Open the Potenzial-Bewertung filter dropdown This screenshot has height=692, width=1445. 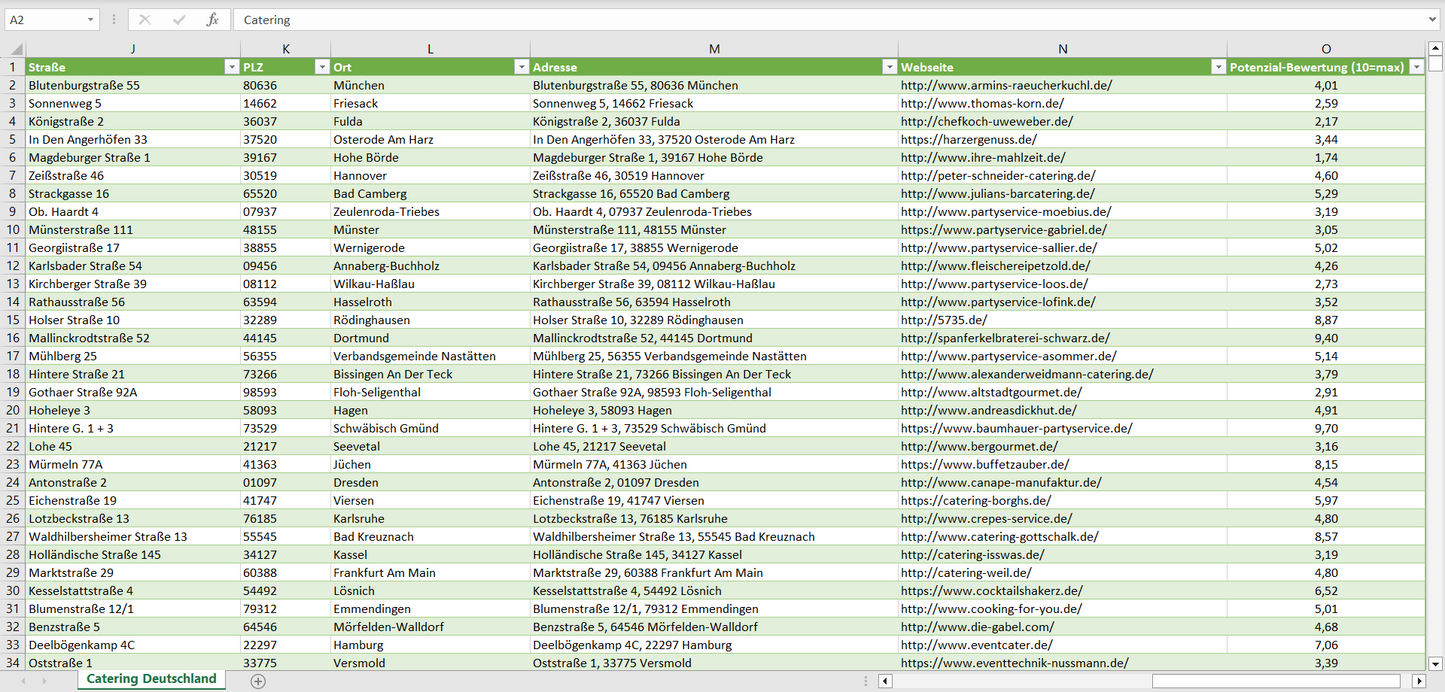[x=1416, y=67]
